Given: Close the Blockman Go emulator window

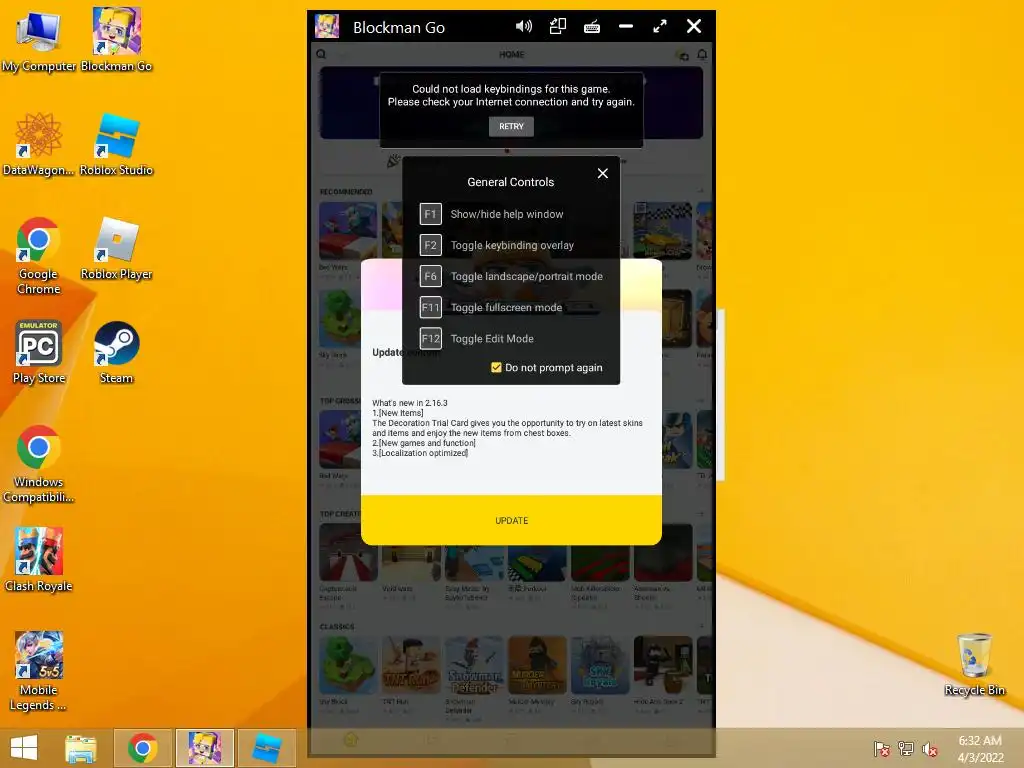Looking at the screenshot, I should pos(694,26).
